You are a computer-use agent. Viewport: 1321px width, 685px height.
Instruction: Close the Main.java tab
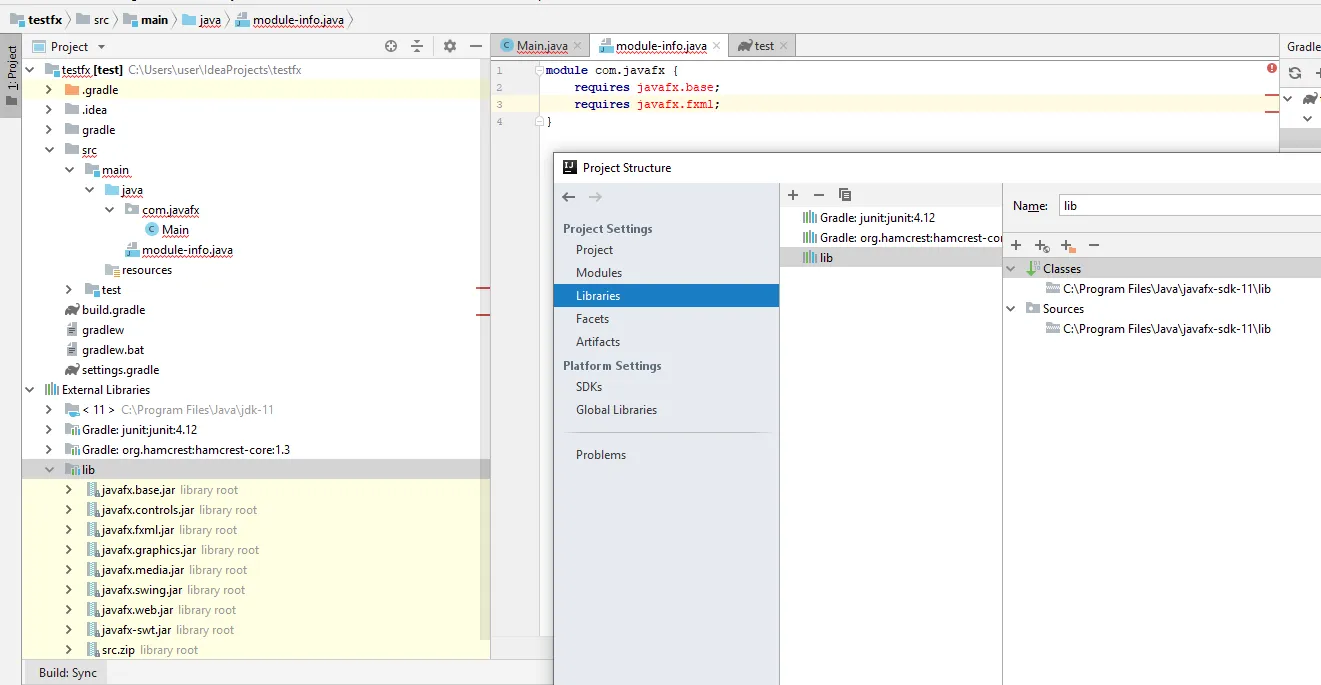point(578,46)
